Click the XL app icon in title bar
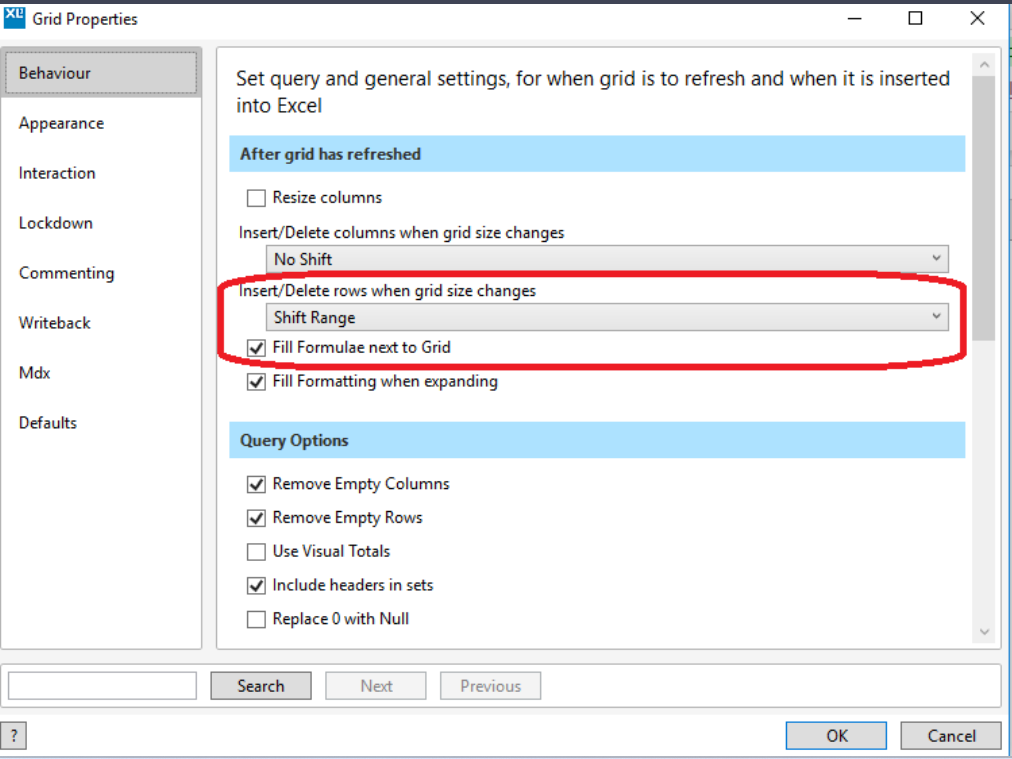The height and width of the screenshot is (759, 1012). pyautogui.click(x=14, y=17)
